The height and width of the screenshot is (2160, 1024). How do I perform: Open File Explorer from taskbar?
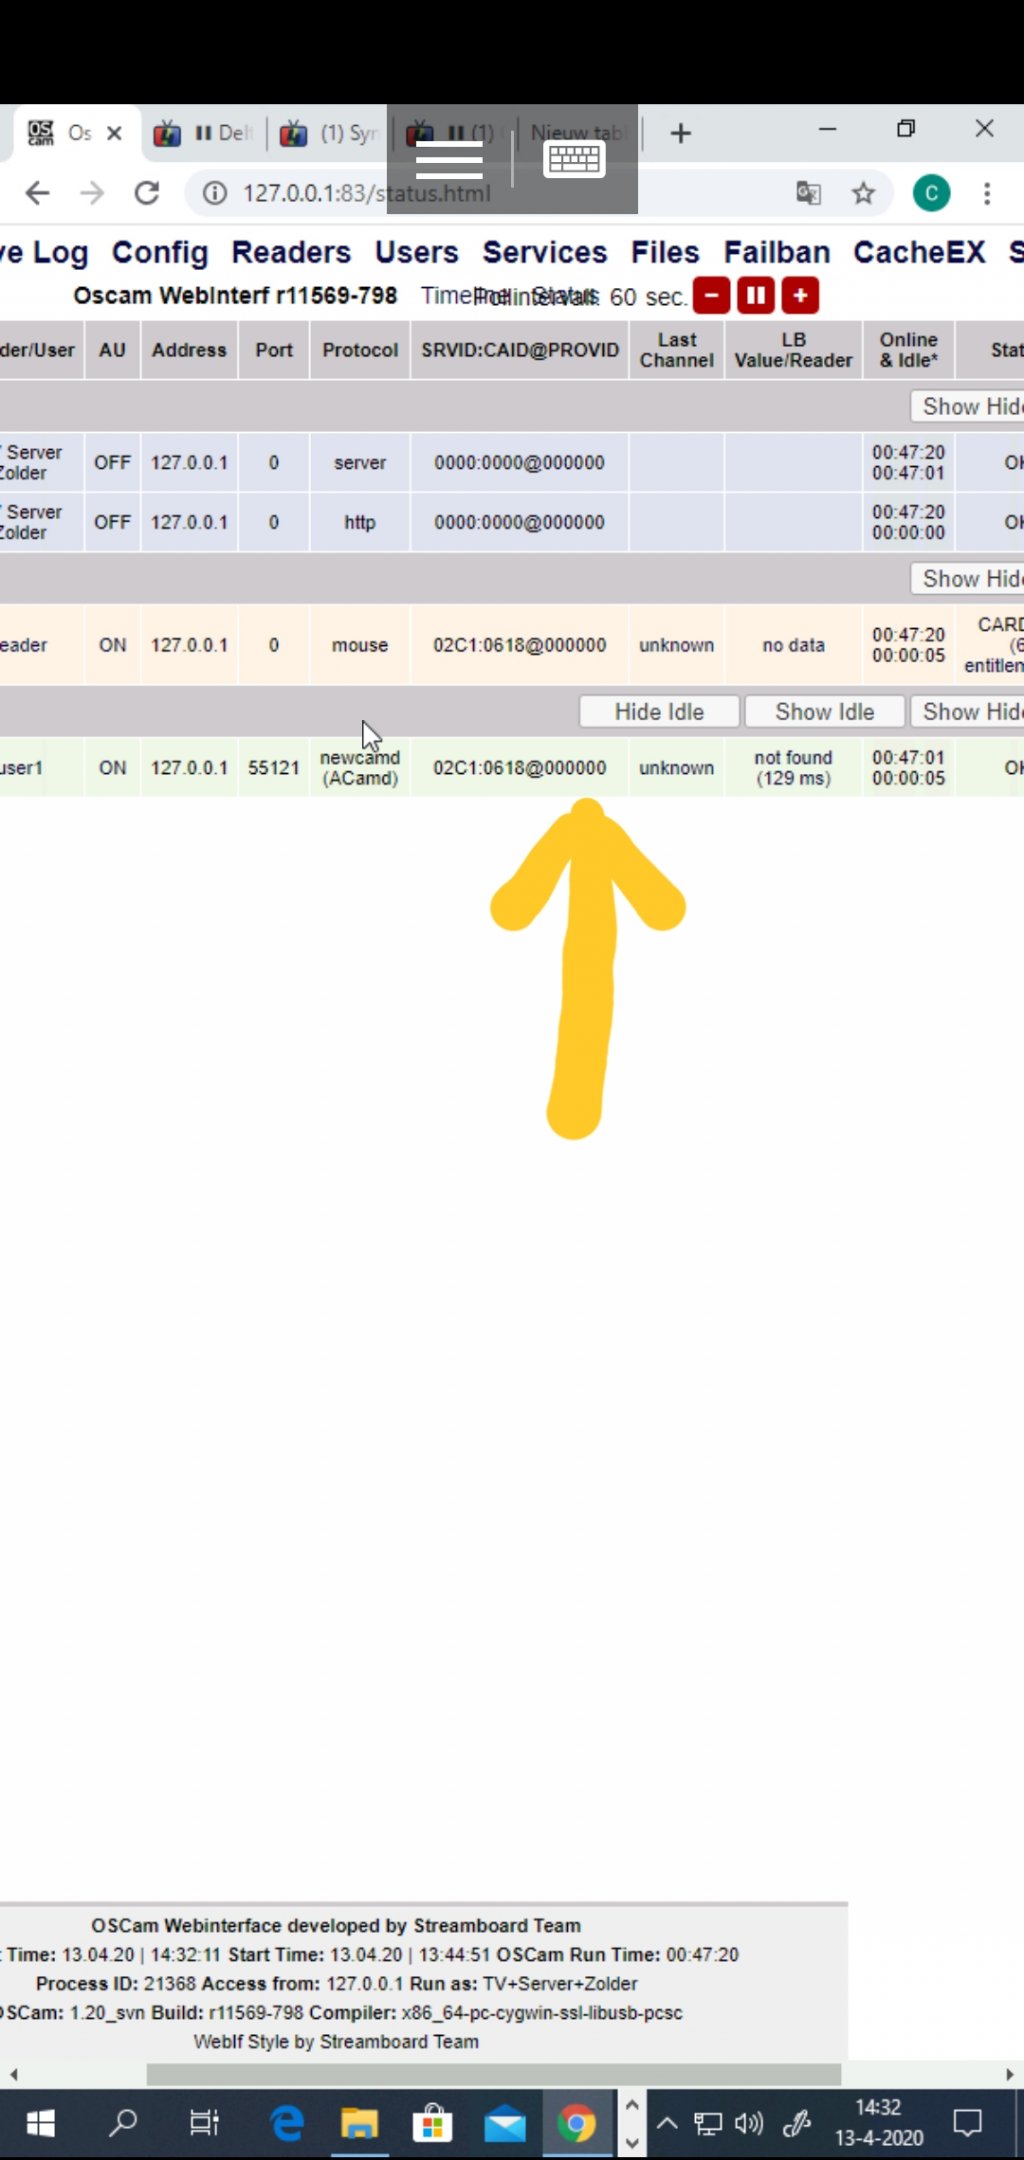tap(359, 2123)
